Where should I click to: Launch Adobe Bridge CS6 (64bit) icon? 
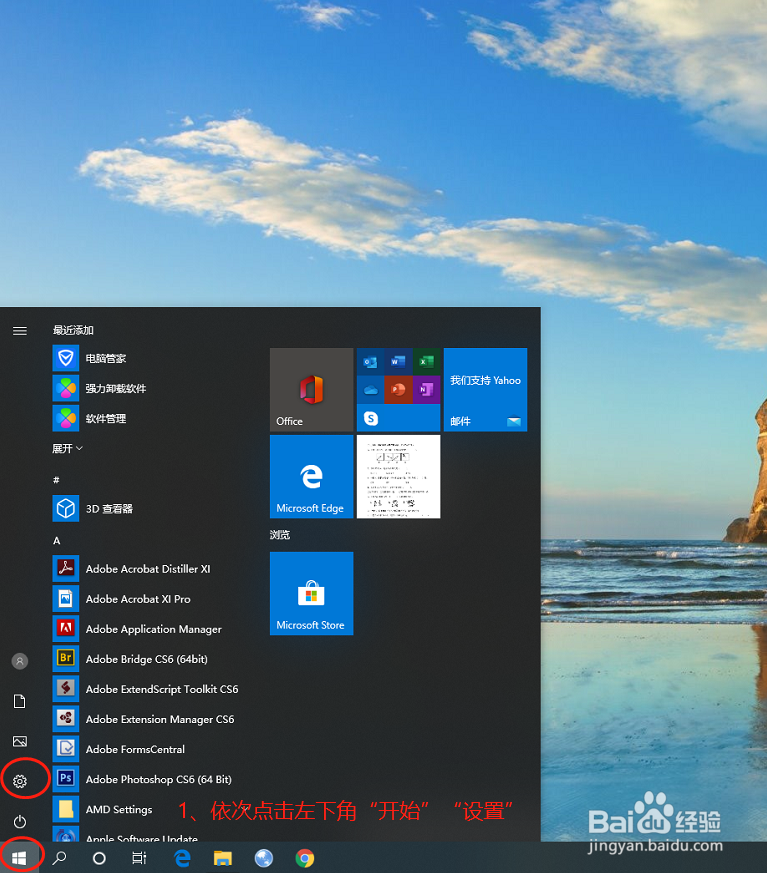pos(66,659)
